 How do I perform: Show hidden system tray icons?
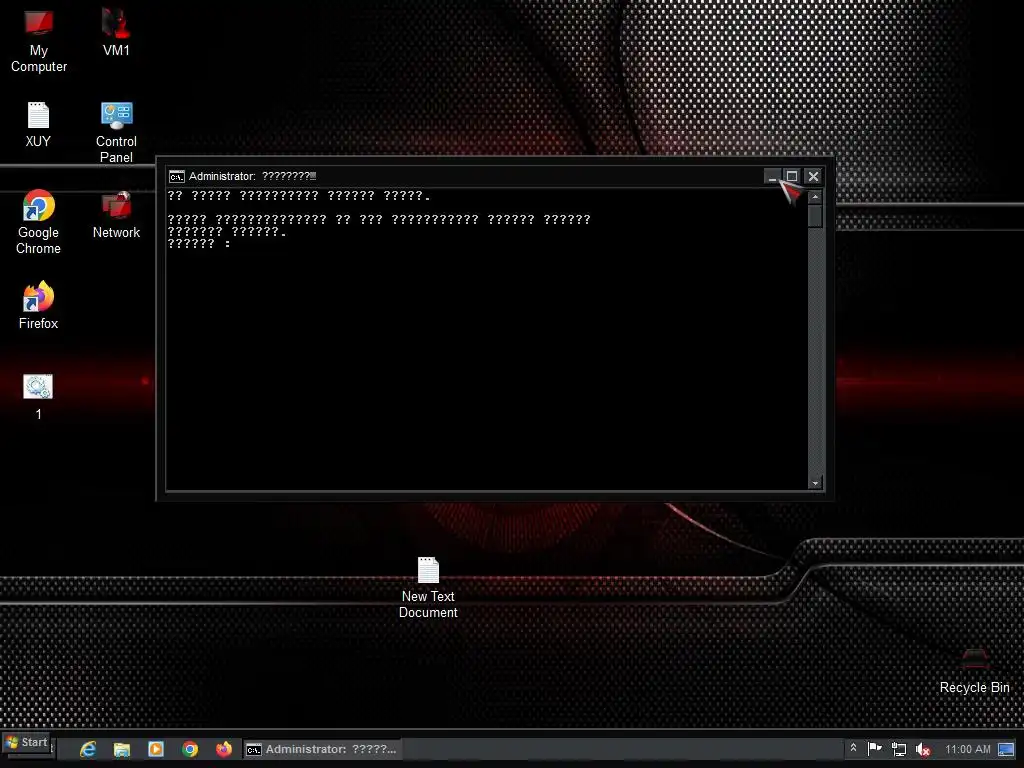(853, 748)
